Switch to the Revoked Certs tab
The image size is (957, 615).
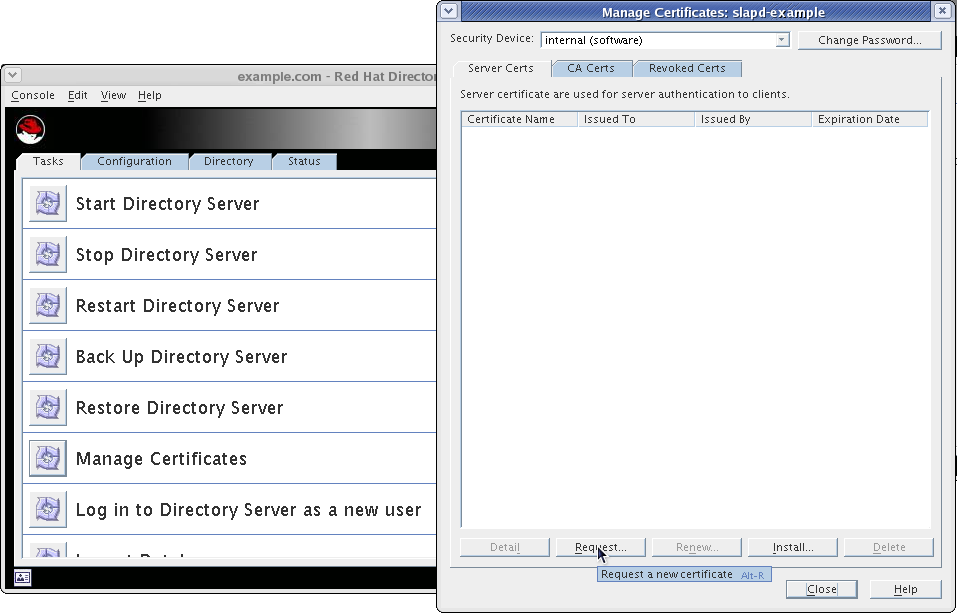pos(687,68)
